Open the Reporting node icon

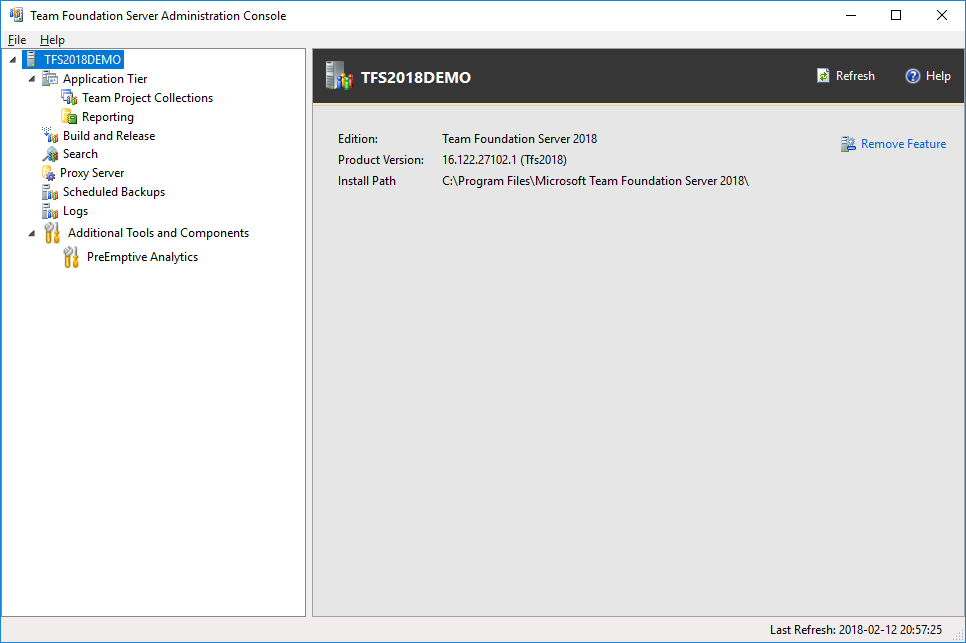[x=69, y=116]
